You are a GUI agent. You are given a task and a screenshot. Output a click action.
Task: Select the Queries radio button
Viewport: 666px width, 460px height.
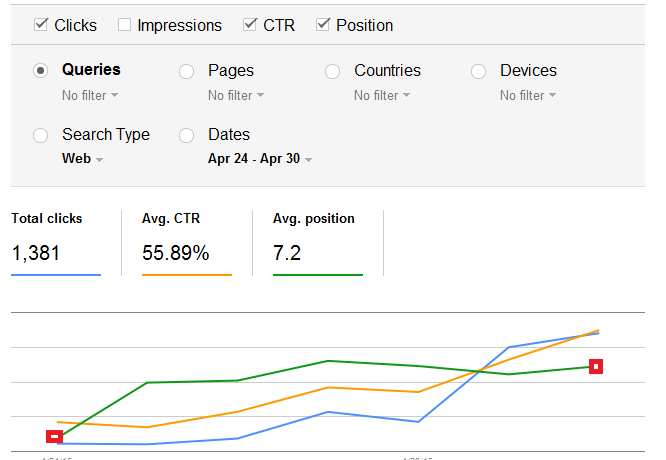click(41, 71)
